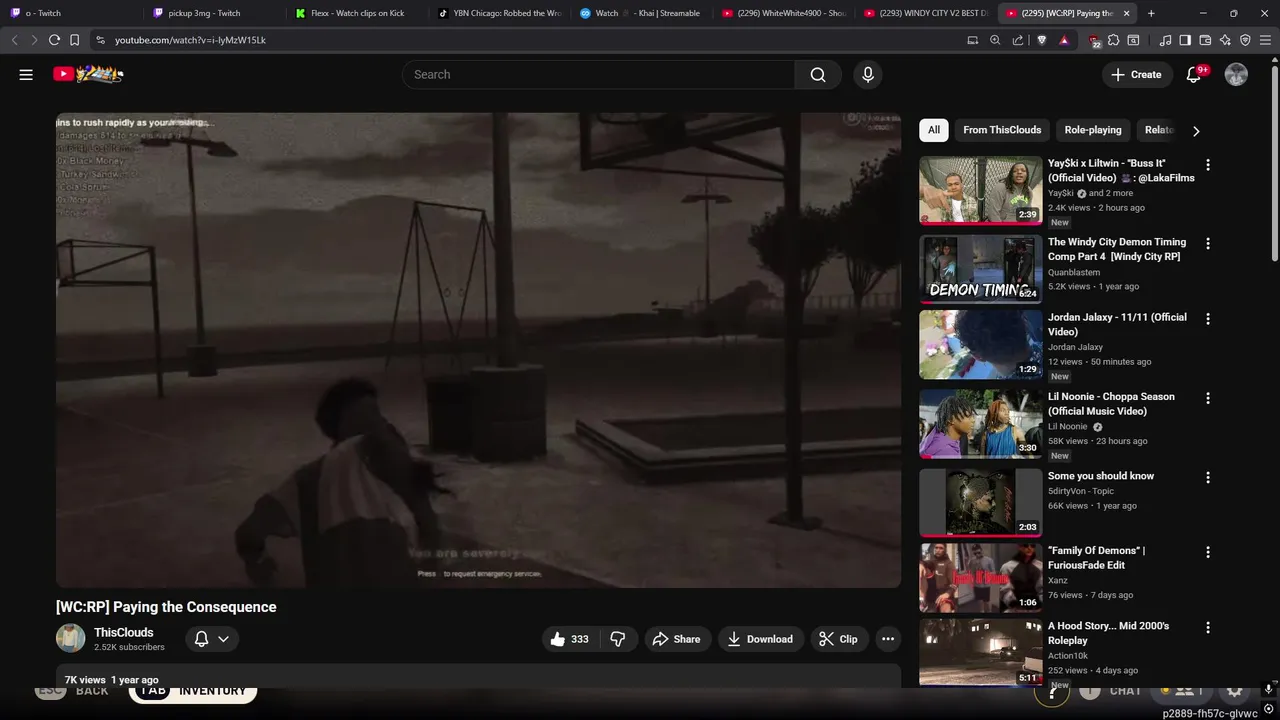The height and width of the screenshot is (720, 1280).
Task: Open ThisClouds channel avatar
Action: click(70, 638)
